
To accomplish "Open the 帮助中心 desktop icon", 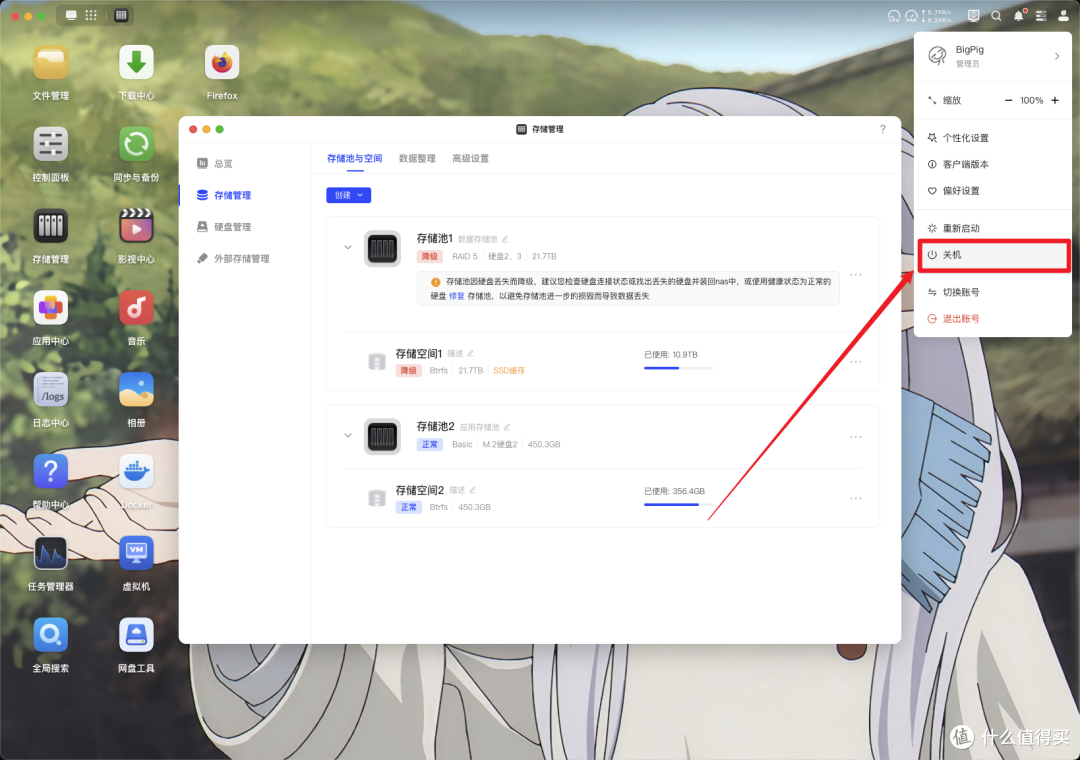I will [50, 473].
